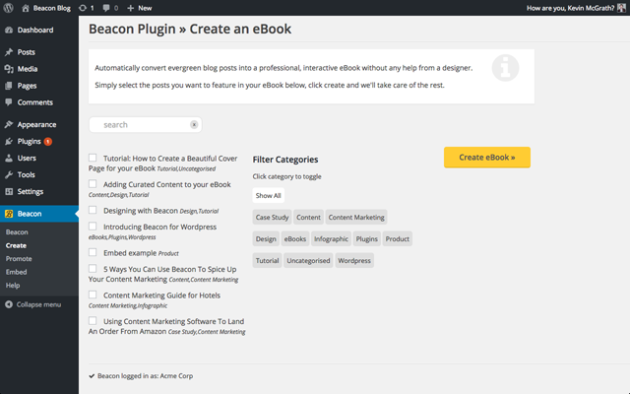Click the Filter Categories heading
This screenshot has width=630, height=394.
click(285, 159)
